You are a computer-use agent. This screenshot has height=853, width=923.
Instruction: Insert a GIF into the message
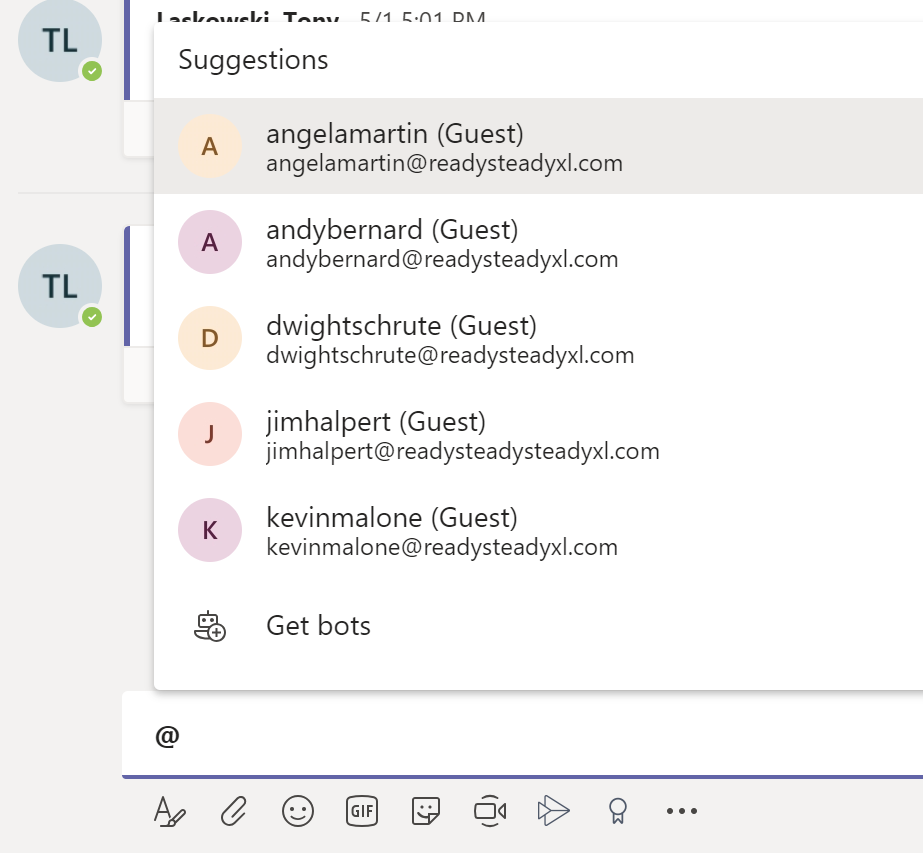[x=361, y=811]
